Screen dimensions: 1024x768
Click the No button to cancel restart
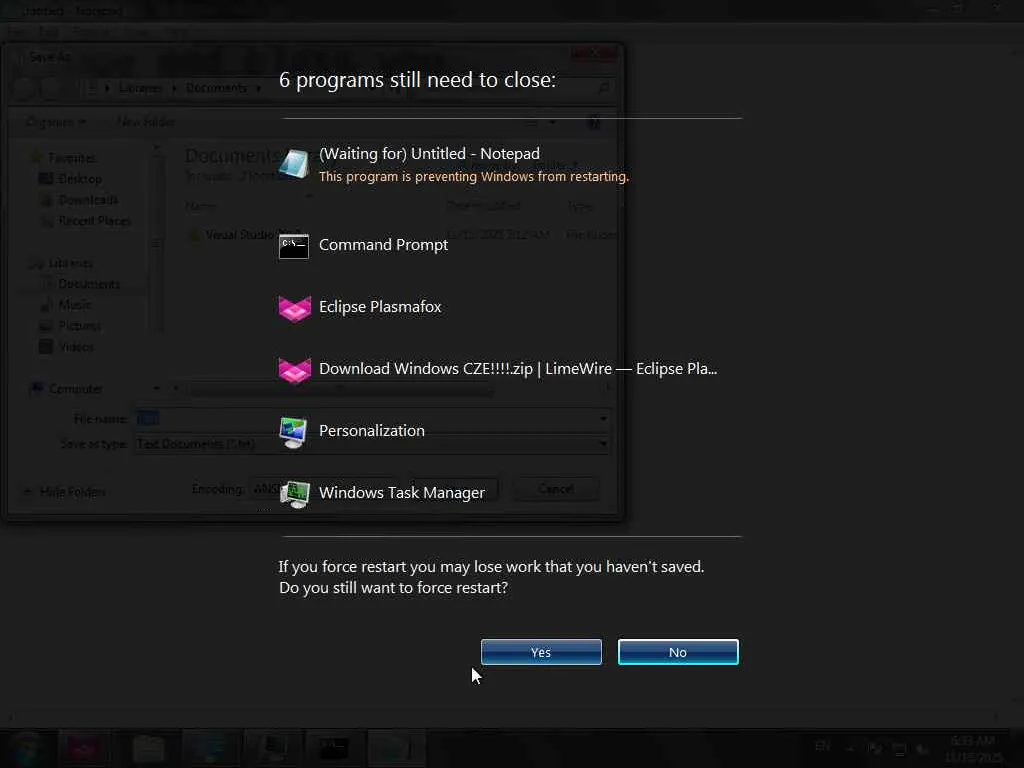click(678, 652)
